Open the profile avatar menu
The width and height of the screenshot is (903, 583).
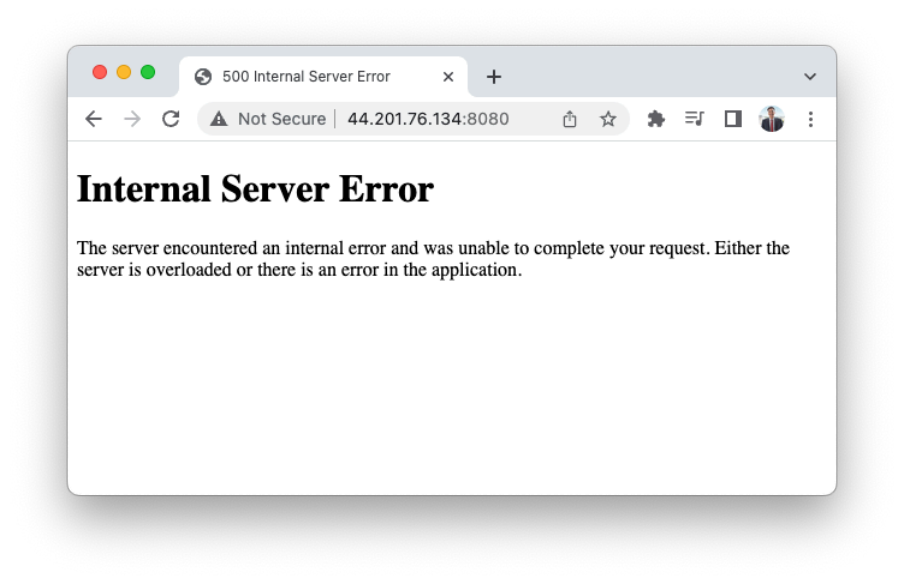pyautogui.click(x=772, y=119)
